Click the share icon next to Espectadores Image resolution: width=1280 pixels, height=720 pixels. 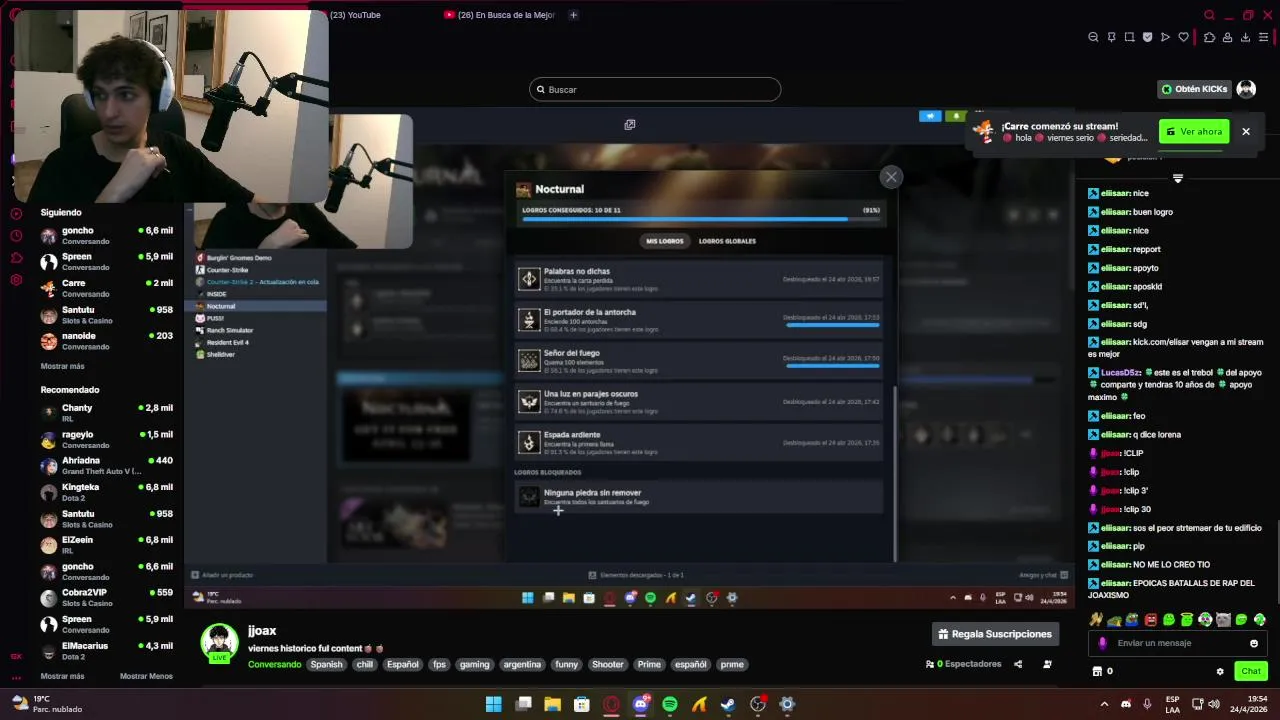1018,664
